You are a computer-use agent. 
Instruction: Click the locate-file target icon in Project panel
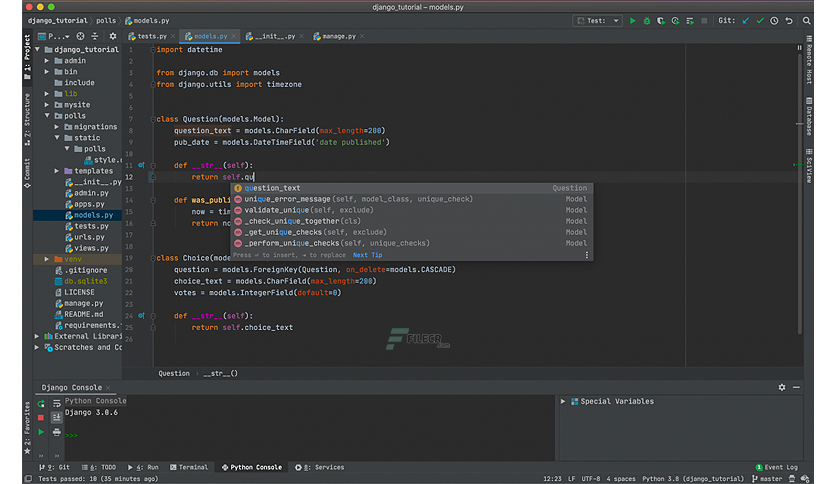80,36
